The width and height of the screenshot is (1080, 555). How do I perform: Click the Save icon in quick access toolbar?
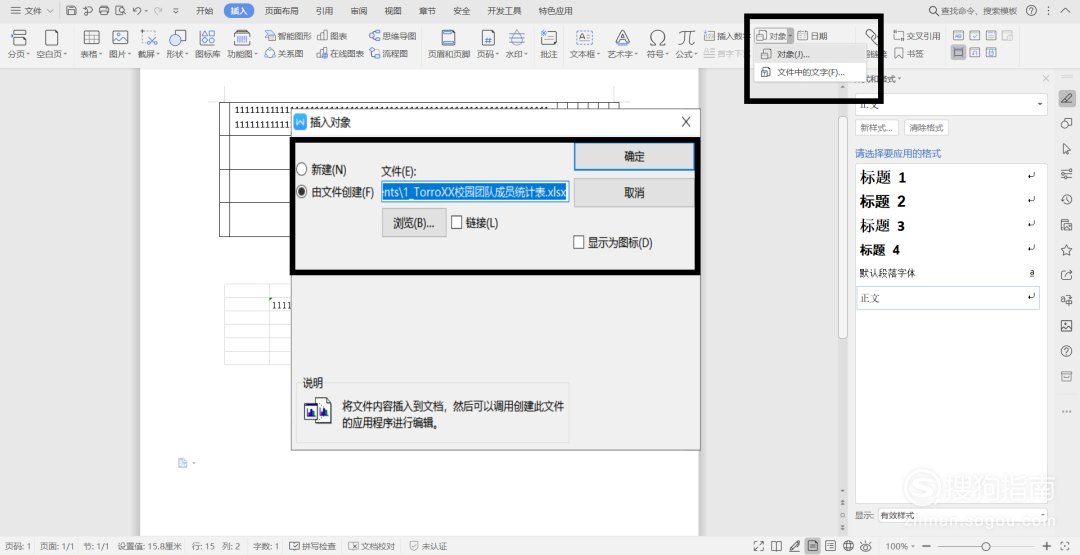click(x=72, y=10)
